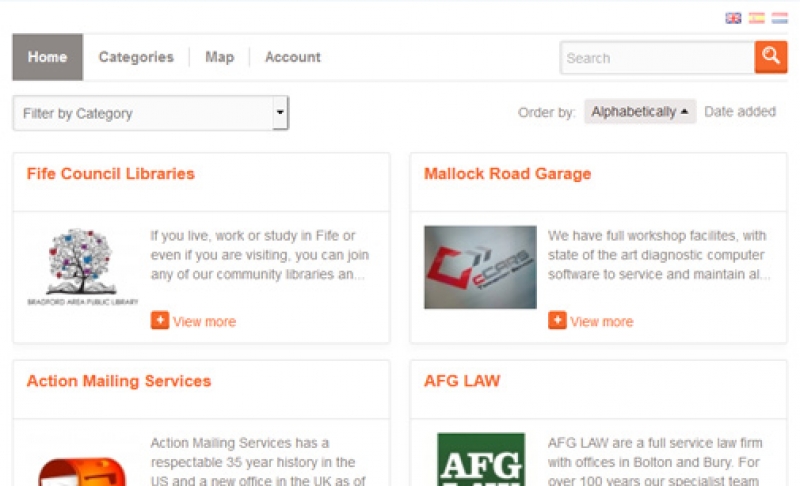The height and width of the screenshot is (486, 800).
Task: Click plus icon under Fife Council Libraries
Action: pyautogui.click(x=160, y=320)
